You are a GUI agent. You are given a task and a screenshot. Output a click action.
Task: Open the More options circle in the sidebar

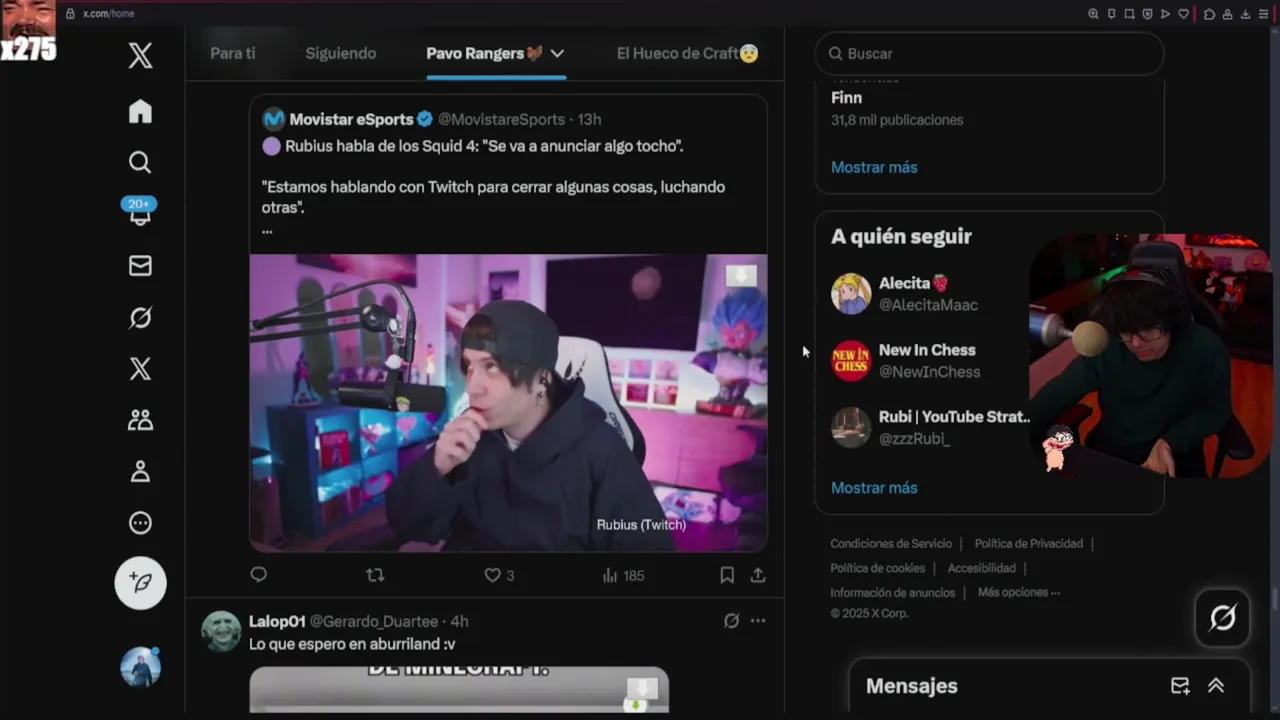[140, 523]
